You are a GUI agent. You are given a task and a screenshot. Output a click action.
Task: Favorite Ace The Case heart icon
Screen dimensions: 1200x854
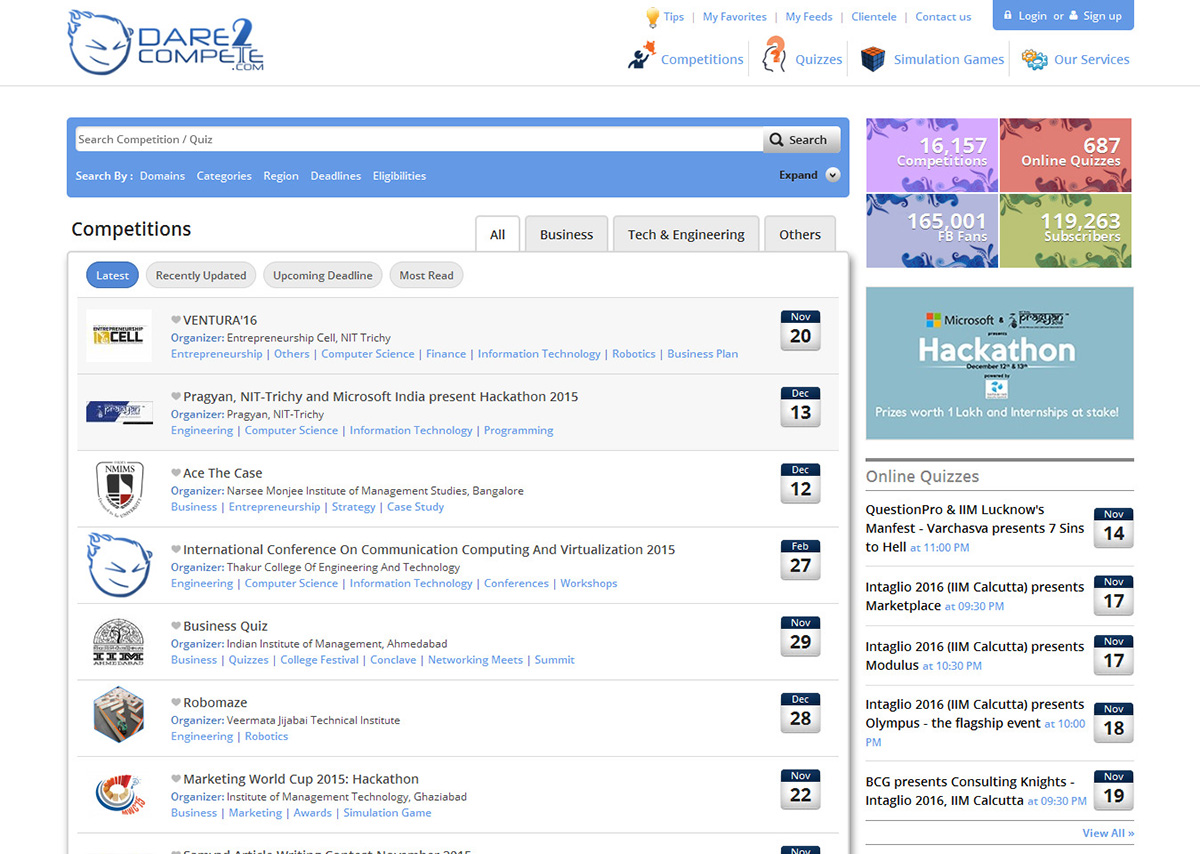point(176,473)
